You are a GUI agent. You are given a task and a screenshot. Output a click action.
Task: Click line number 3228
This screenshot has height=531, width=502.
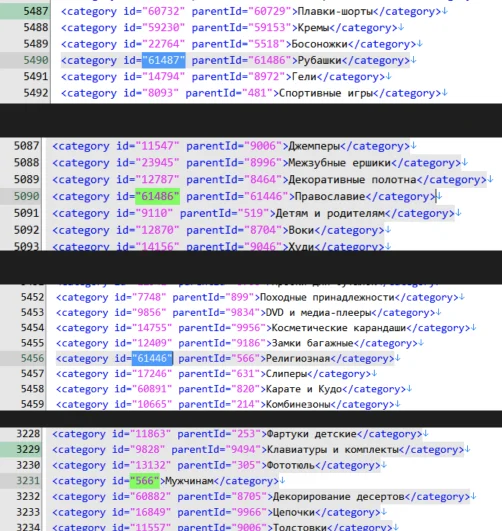point(28,434)
